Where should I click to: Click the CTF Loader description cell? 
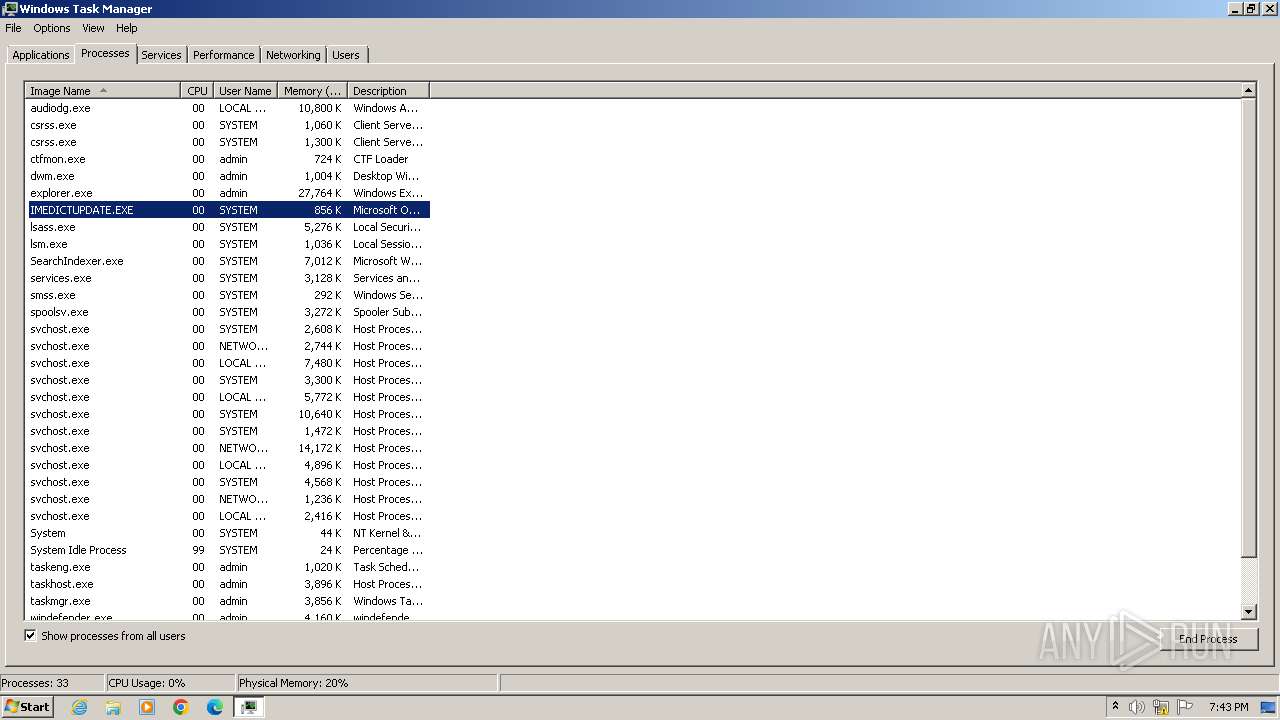[x=381, y=159]
